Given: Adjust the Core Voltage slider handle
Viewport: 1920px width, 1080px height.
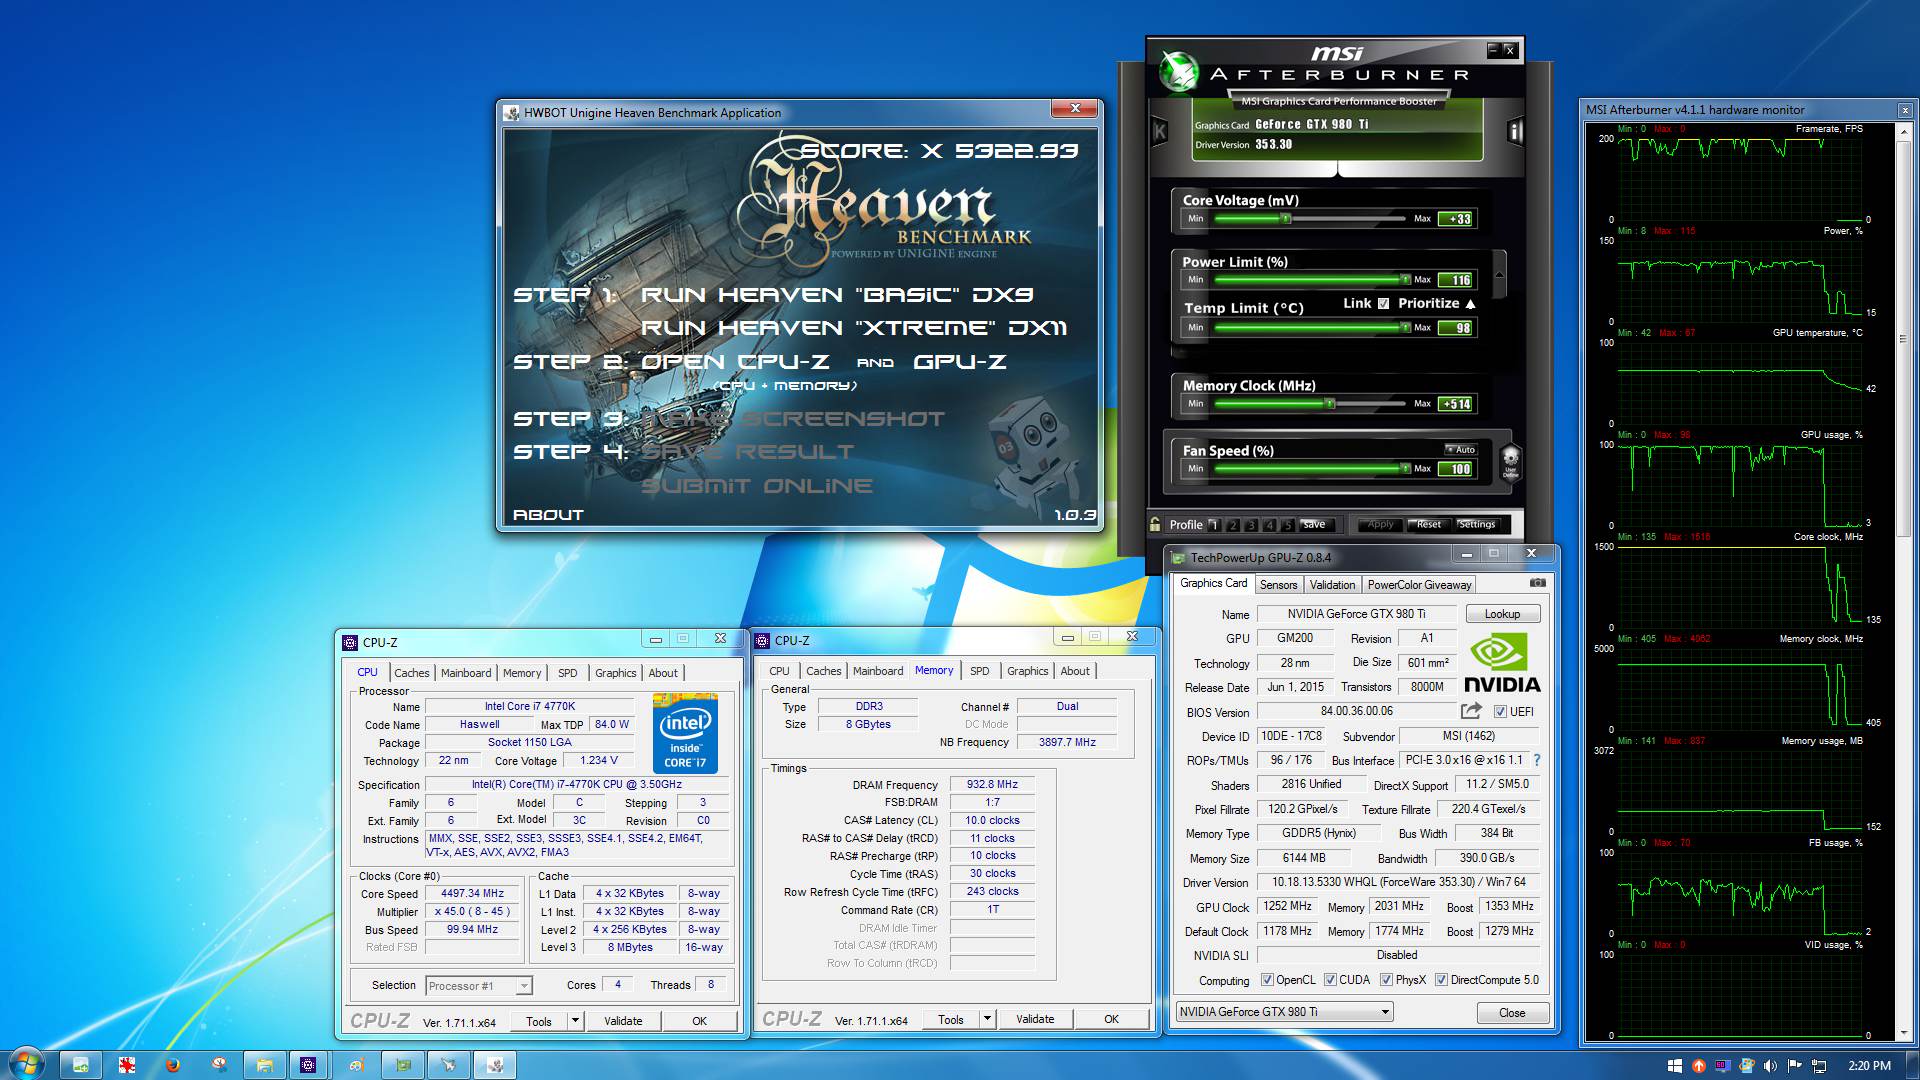Looking at the screenshot, I should point(1286,218).
